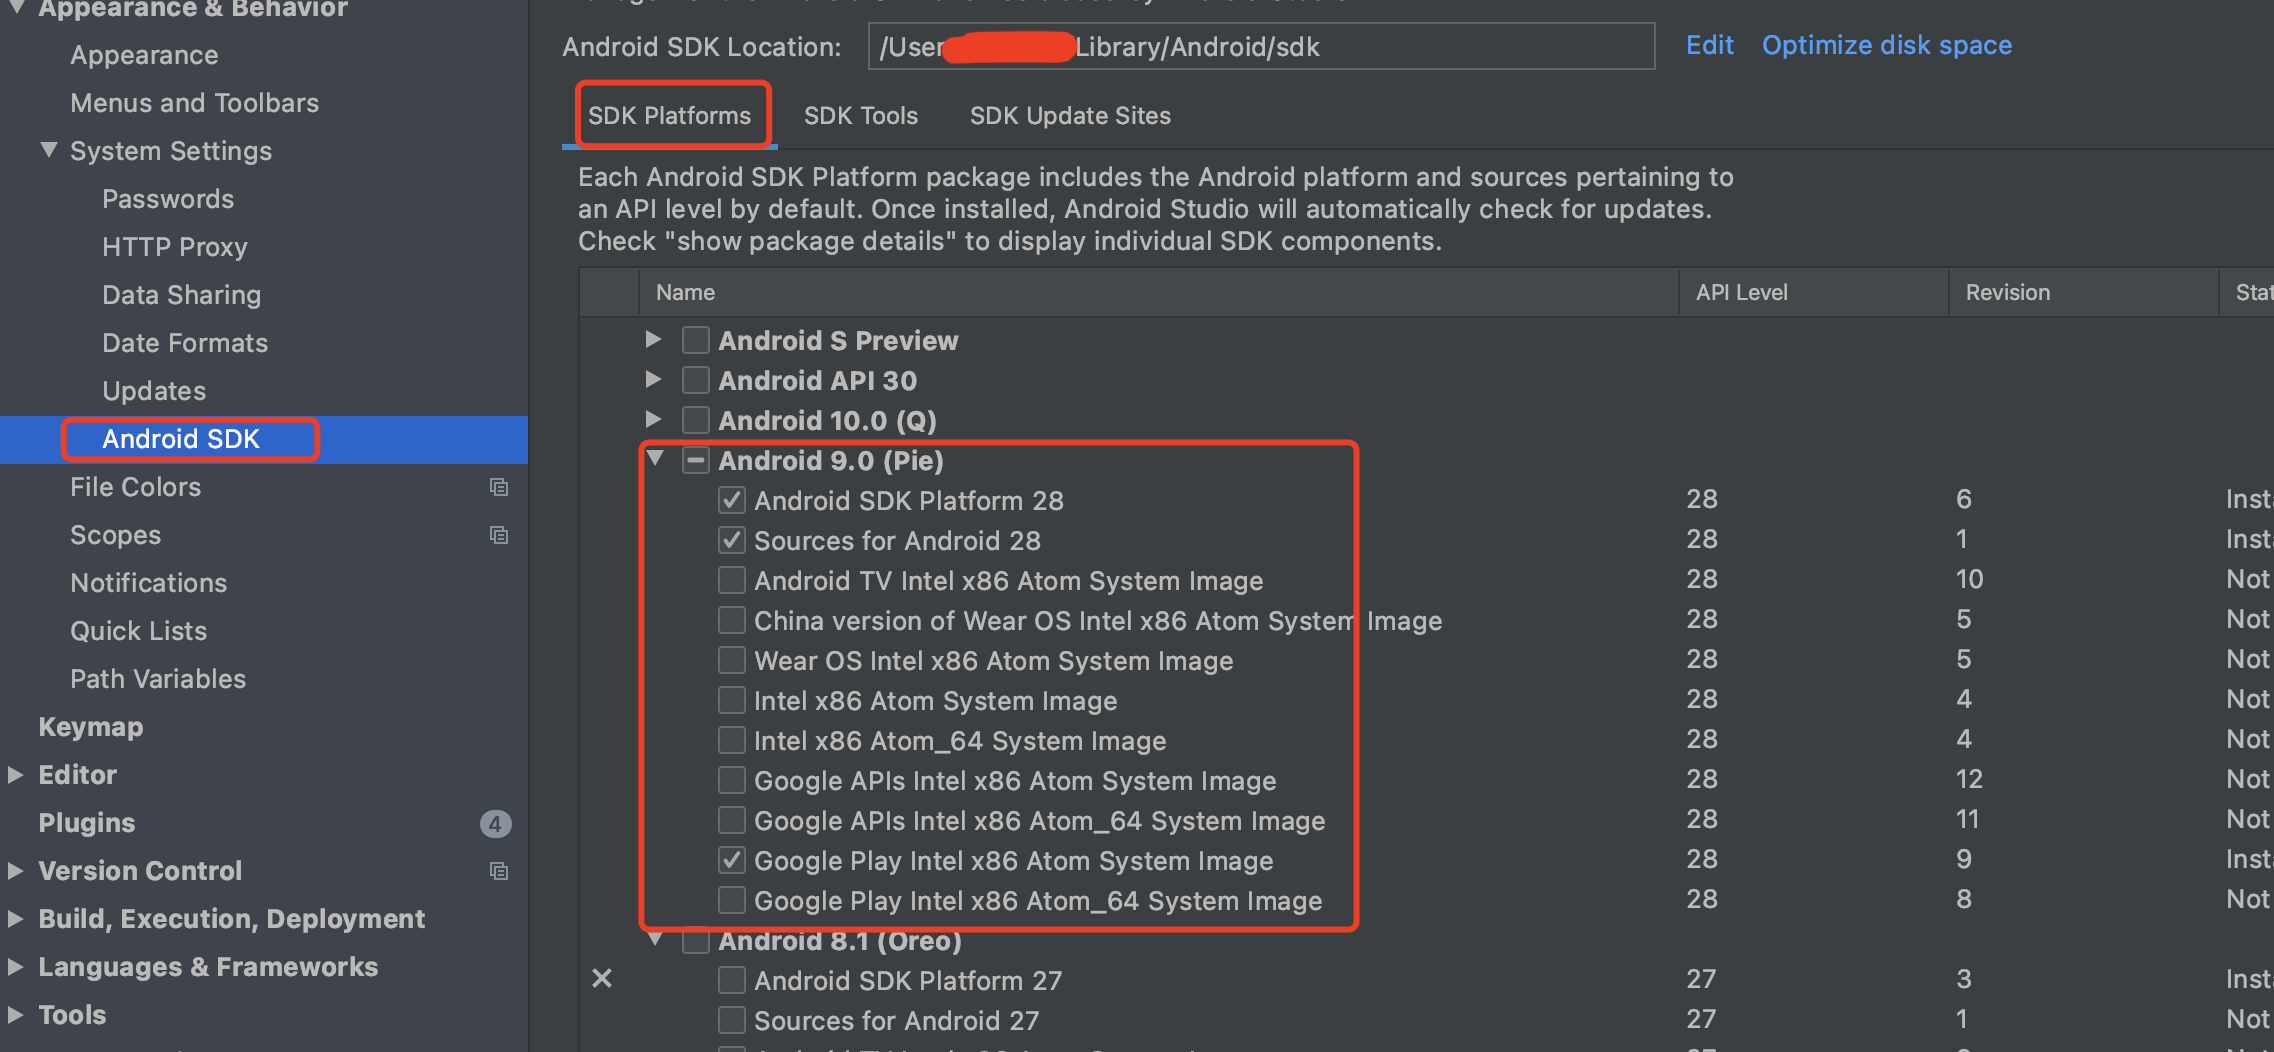
Task: Open Menus and Toolbars settings
Action: (x=195, y=103)
